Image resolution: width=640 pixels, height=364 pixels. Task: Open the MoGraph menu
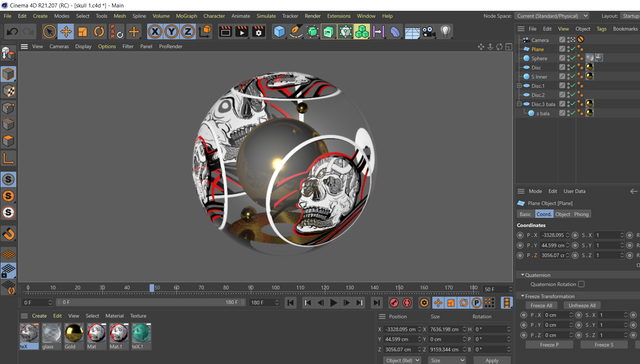click(186, 16)
